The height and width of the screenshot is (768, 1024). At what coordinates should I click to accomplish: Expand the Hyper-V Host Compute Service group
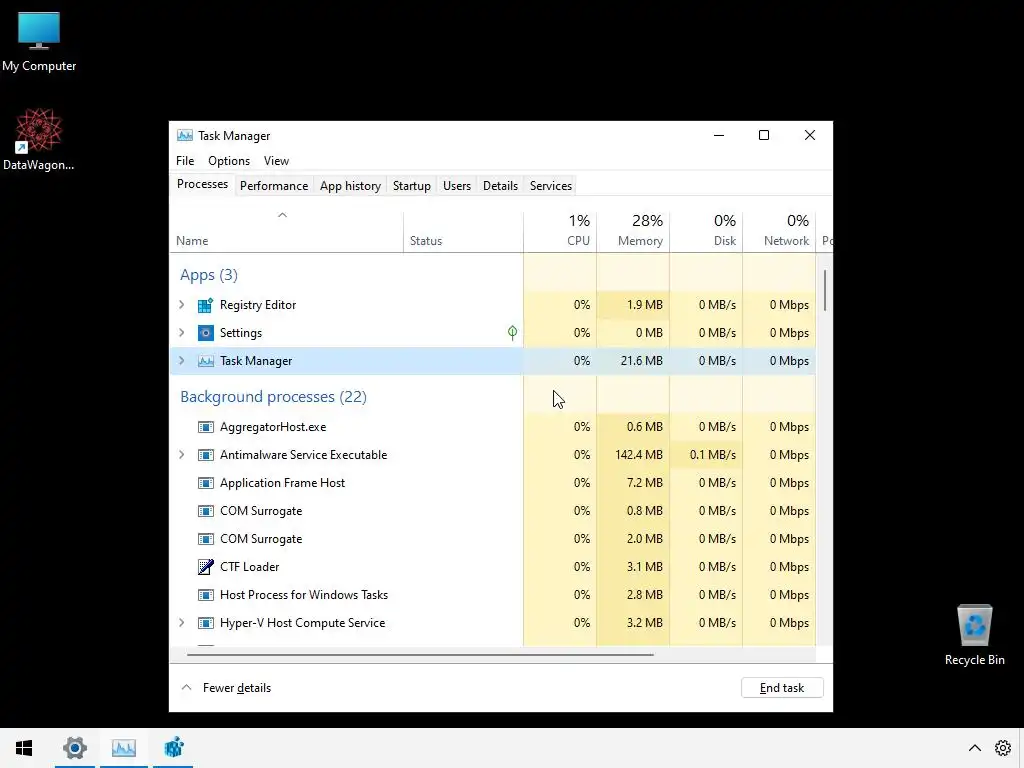(182, 623)
